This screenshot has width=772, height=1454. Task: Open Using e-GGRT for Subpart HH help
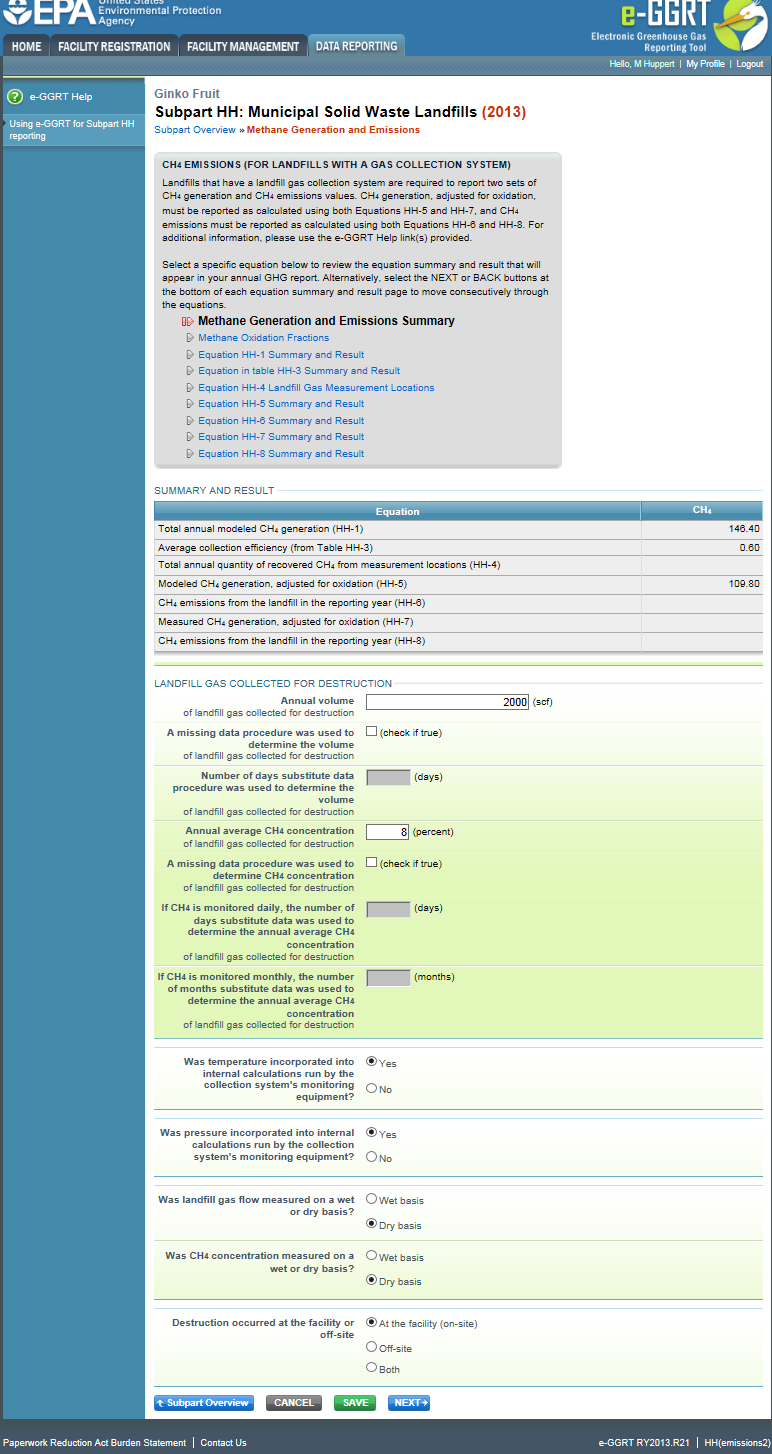click(71, 130)
